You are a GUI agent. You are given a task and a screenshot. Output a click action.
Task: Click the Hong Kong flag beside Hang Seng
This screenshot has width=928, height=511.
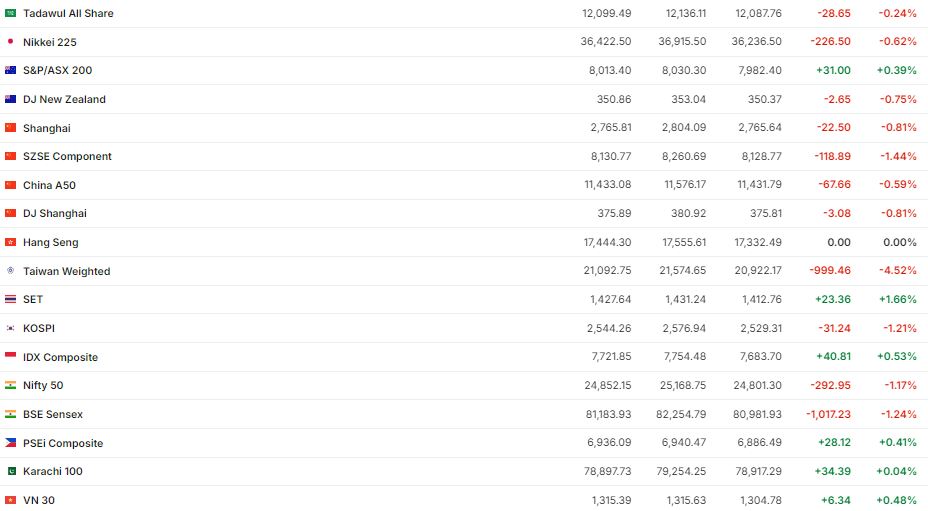pos(11,242)
